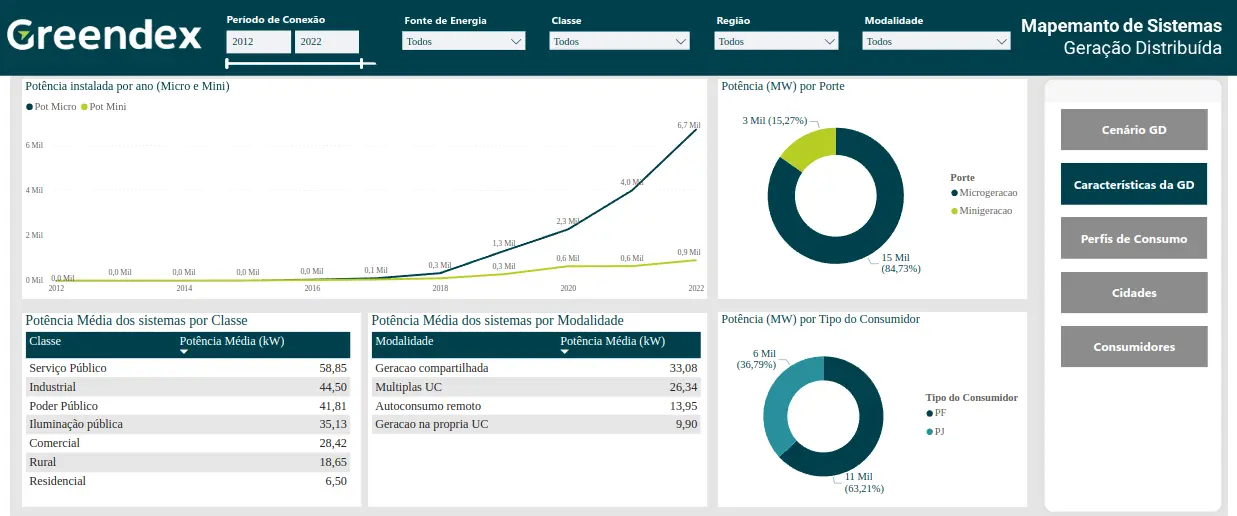This screenshot has height=516, width=1237.
Task: Open the Consumidores page button
Action: pyautogui.click(x=1134, y=347)
